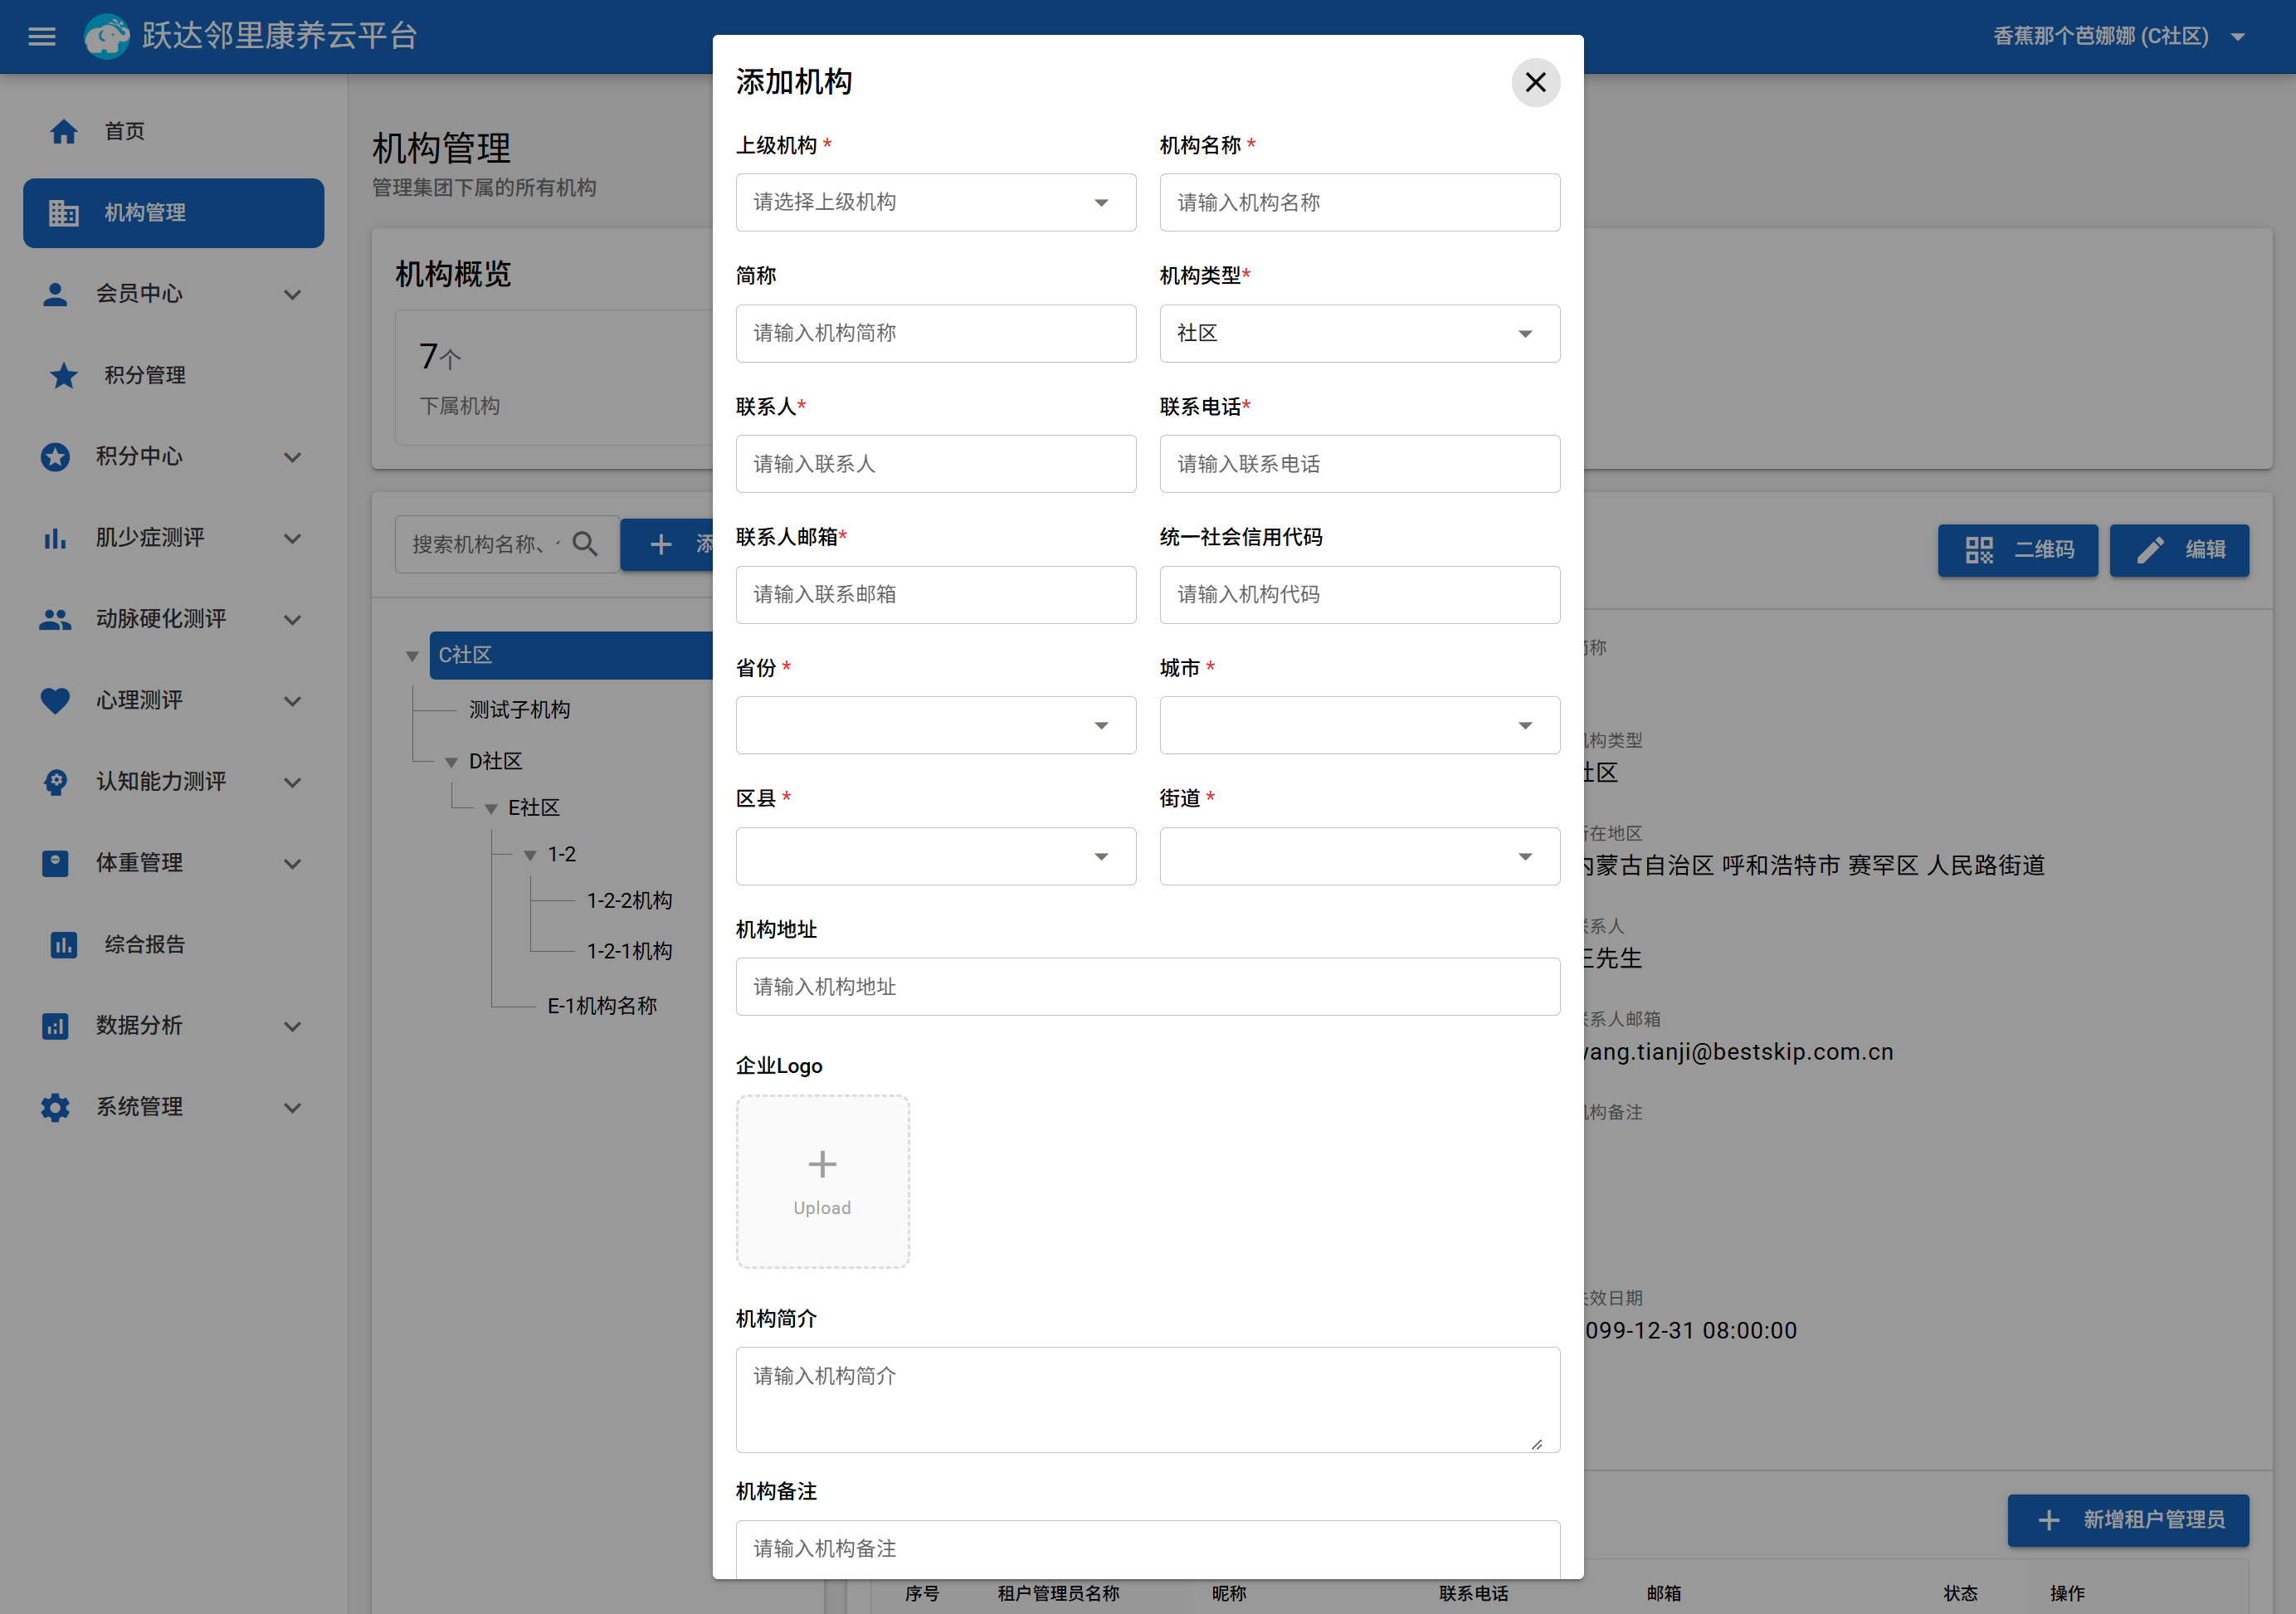Screen dimensions: 2296x1614
Task: Click the 联系人邮箱 input field
Action: 935,595
